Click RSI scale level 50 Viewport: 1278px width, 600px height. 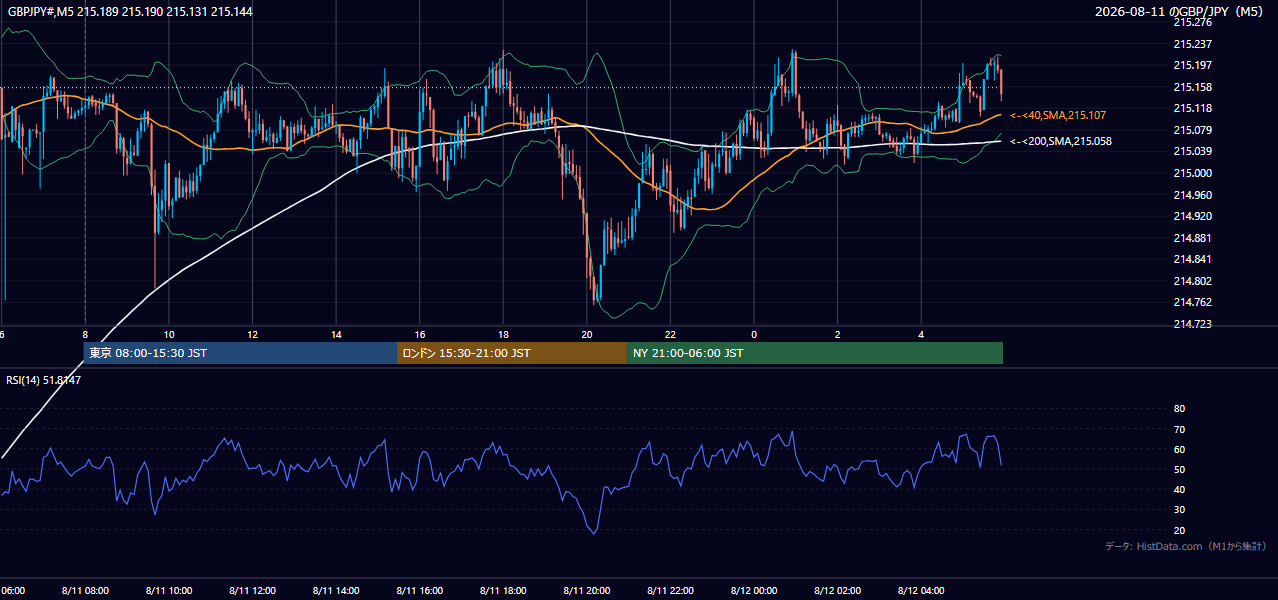pyautogui.click(x=1179, y=469)
